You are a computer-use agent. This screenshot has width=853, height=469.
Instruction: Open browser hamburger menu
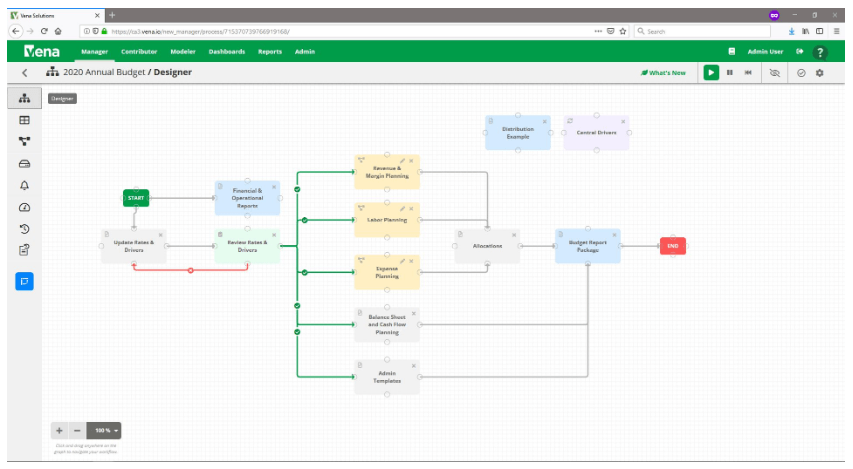point(837,31)
